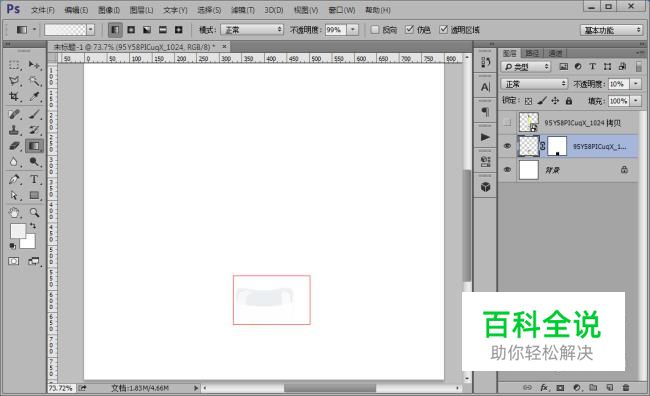Select the Magic Wand tool
The height and width of the screenshot is (396, 650).
pos(34,81)
